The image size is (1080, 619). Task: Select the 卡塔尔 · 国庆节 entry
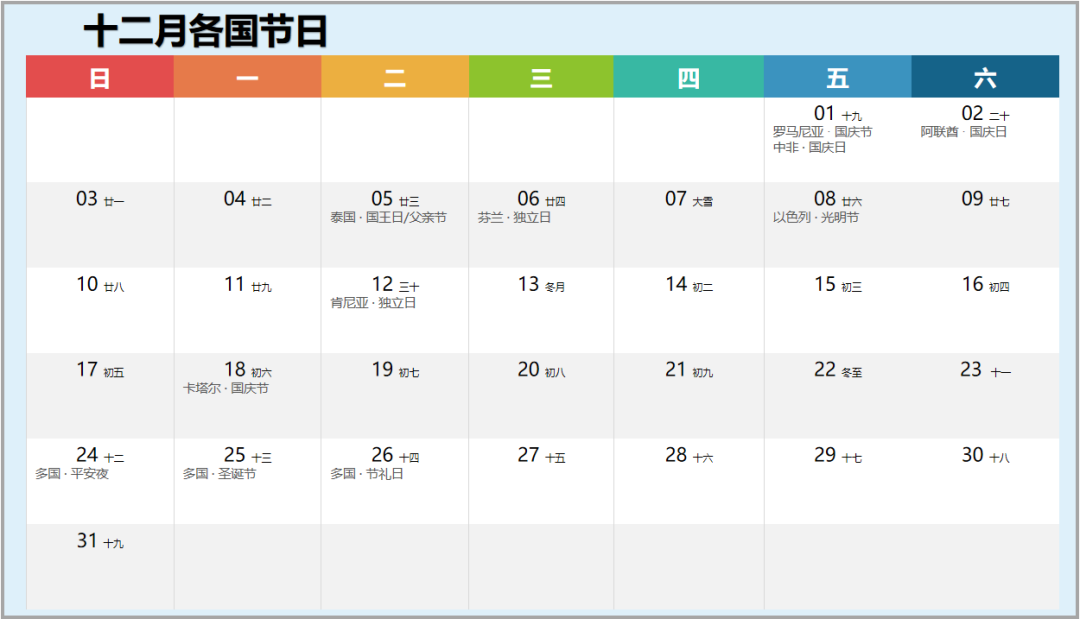point(225,389)
